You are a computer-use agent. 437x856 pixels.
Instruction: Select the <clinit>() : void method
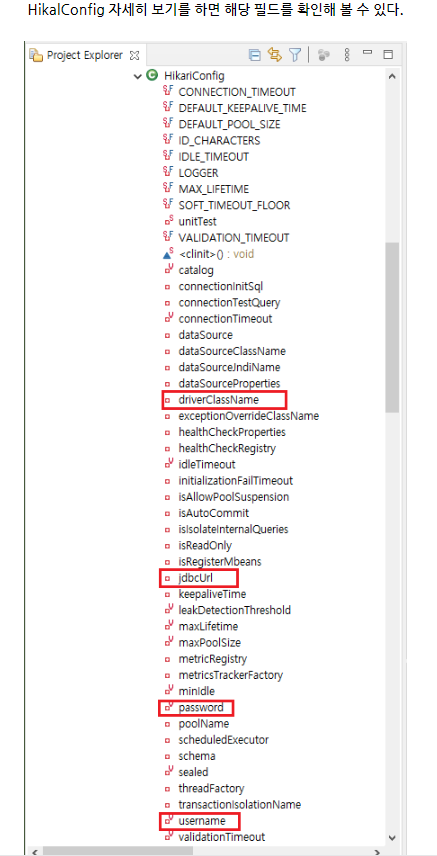click(x=216, y=254)
